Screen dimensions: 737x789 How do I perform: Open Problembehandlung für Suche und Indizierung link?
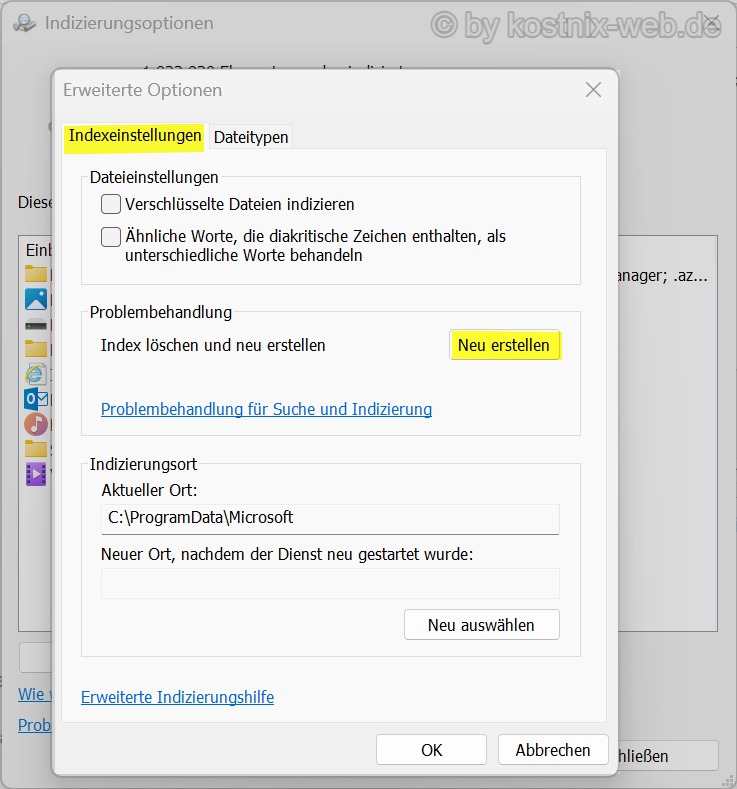(x=266, y=409)
